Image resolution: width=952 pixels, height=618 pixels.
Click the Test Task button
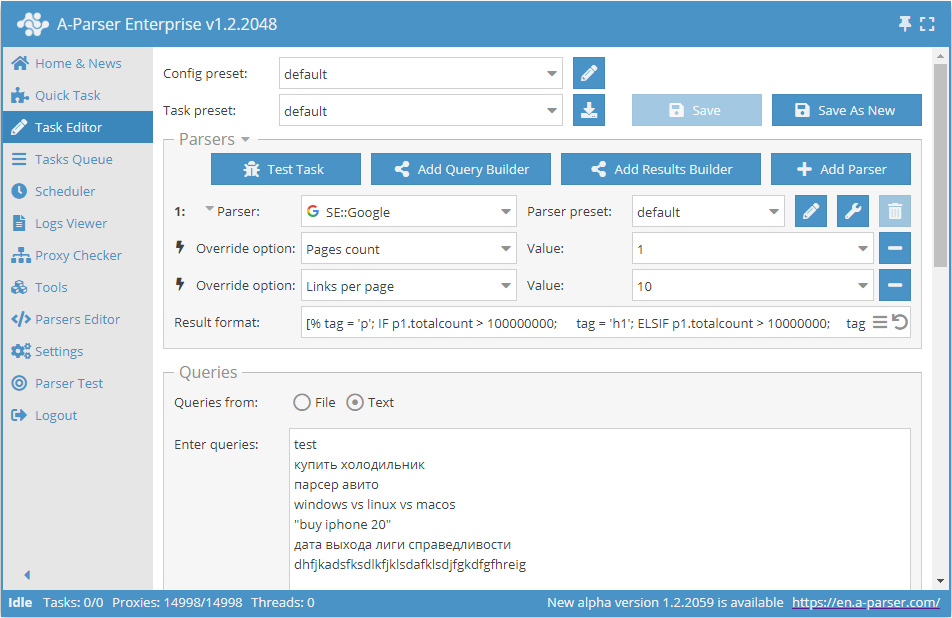coord(284,169)
